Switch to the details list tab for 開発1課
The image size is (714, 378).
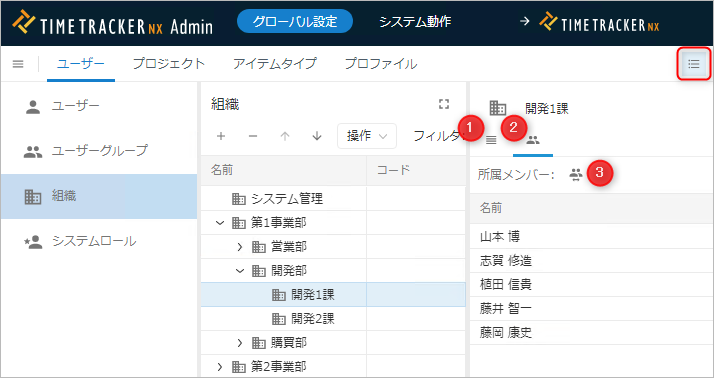(x=491, y=140)
